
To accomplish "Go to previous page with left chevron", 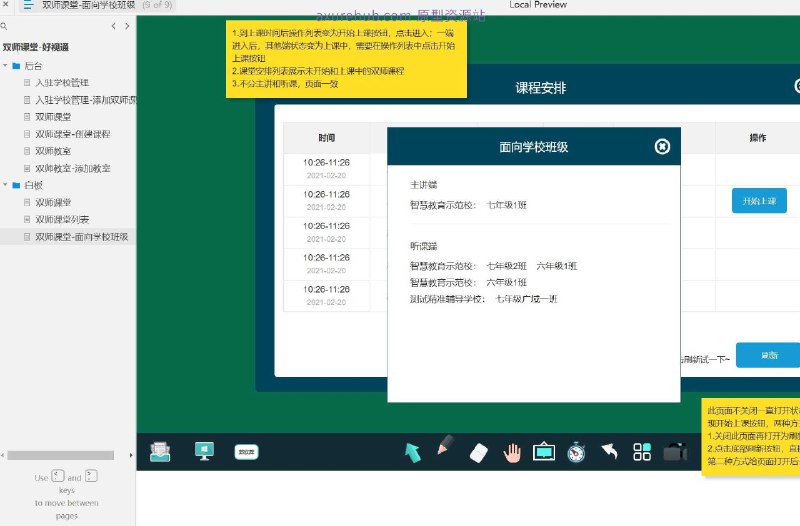I will pos(113,26).
